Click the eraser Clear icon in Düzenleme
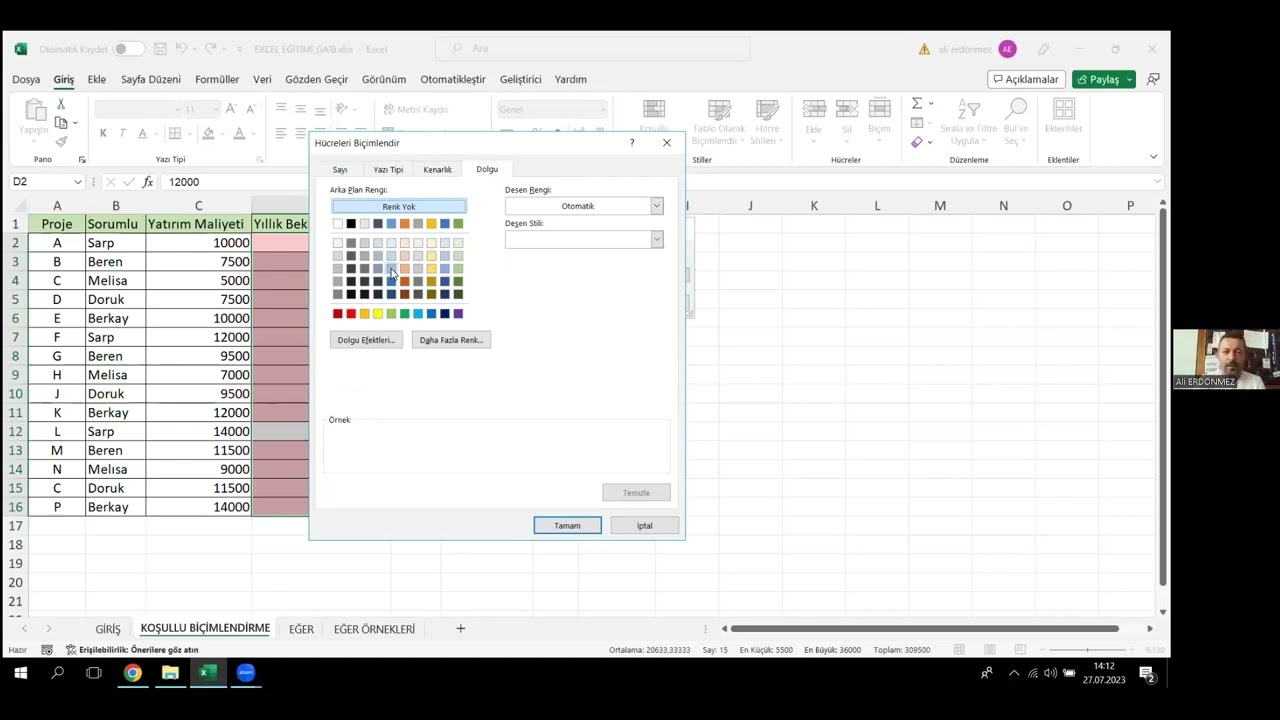This screenshot has height=720, width=1280. 916,142
